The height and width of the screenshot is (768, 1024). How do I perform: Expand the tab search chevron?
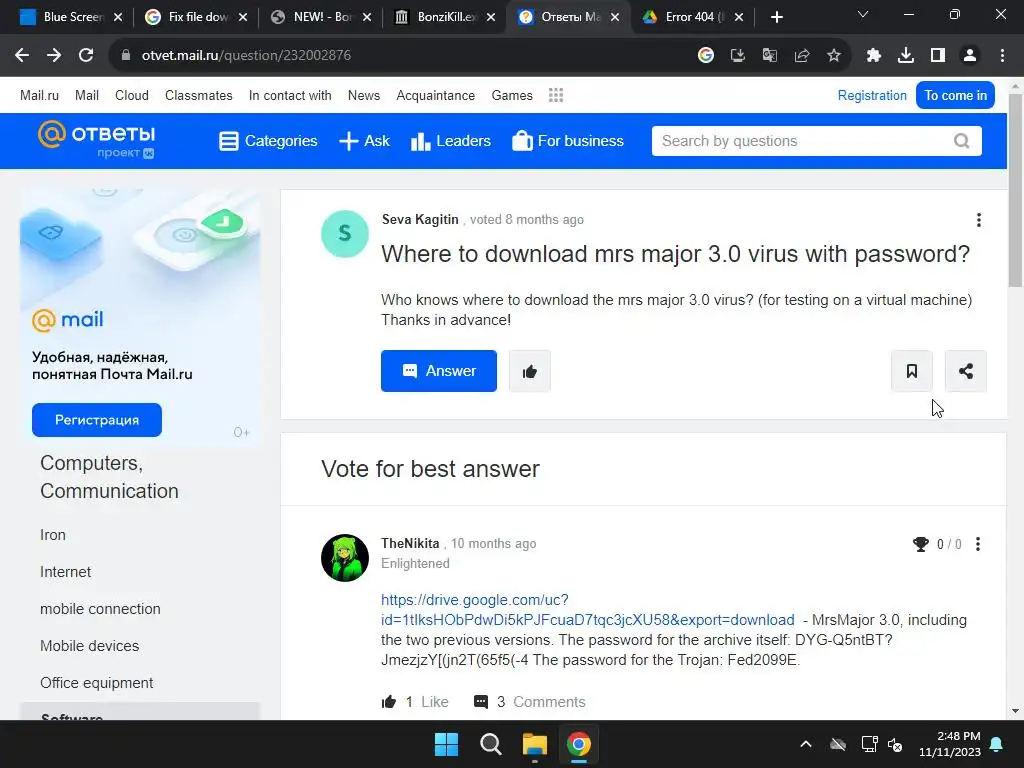pos(863,14)
